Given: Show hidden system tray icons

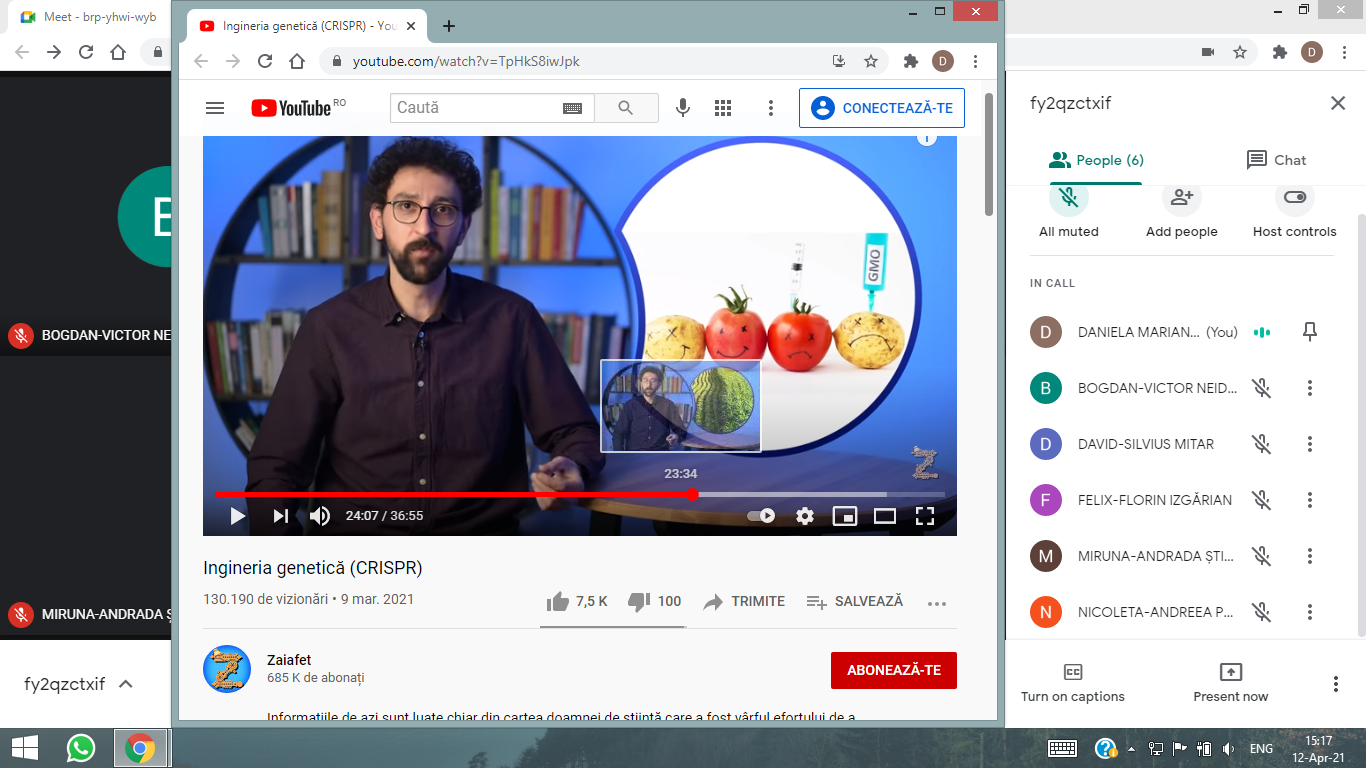Looking at the screenshot, I should tap(1131, 749).
